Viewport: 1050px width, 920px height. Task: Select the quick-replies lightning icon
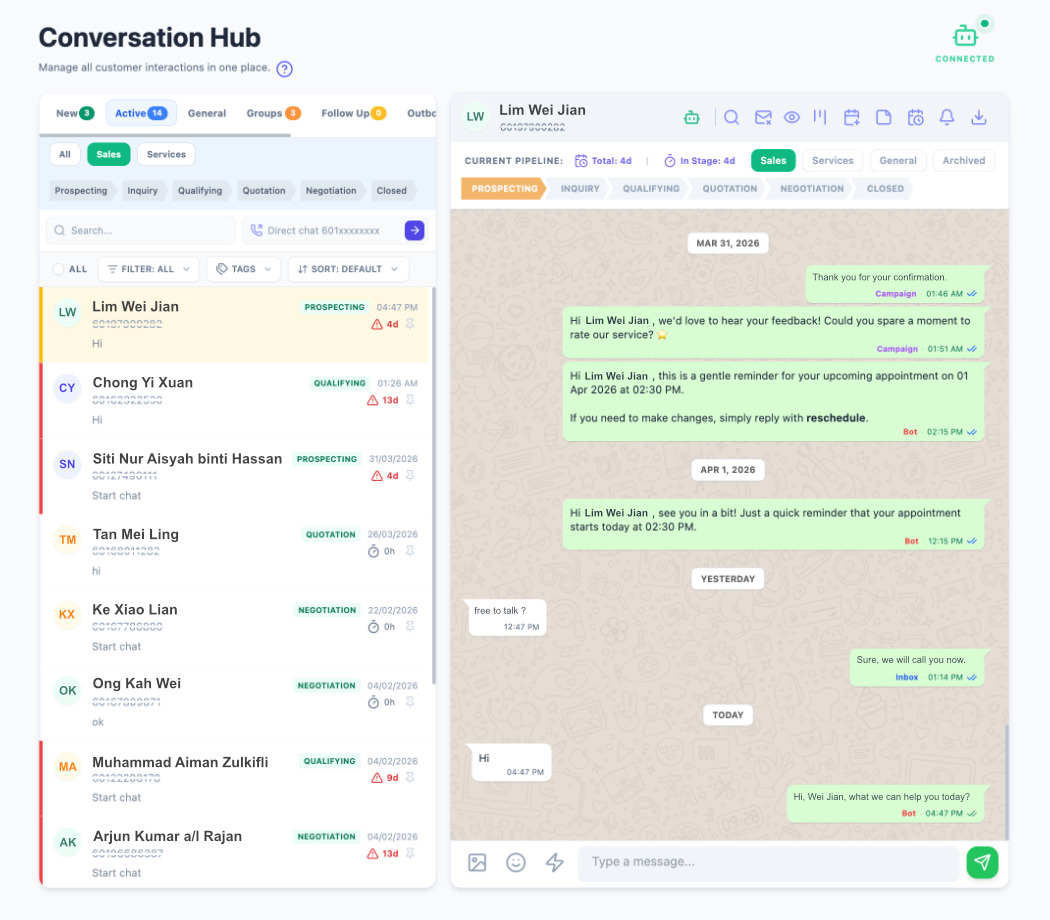click(x=555, y=862)
